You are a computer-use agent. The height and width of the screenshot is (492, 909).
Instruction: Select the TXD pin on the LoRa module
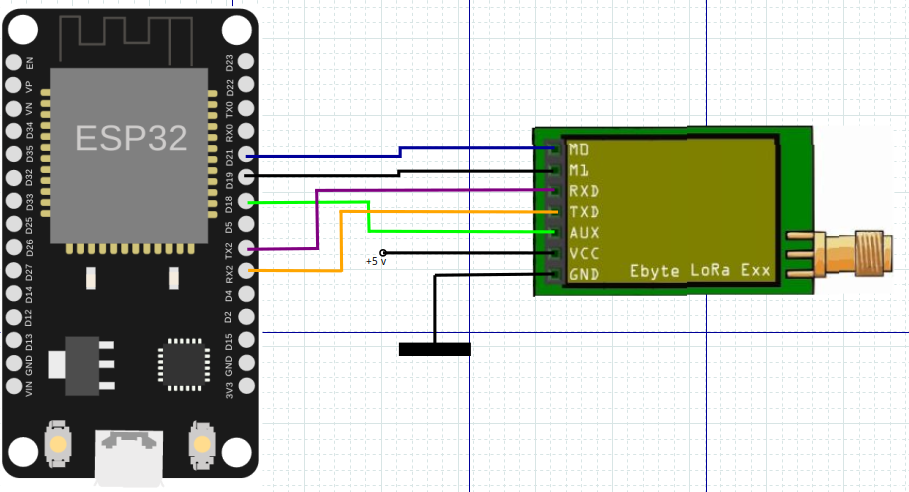pos(554,212)
